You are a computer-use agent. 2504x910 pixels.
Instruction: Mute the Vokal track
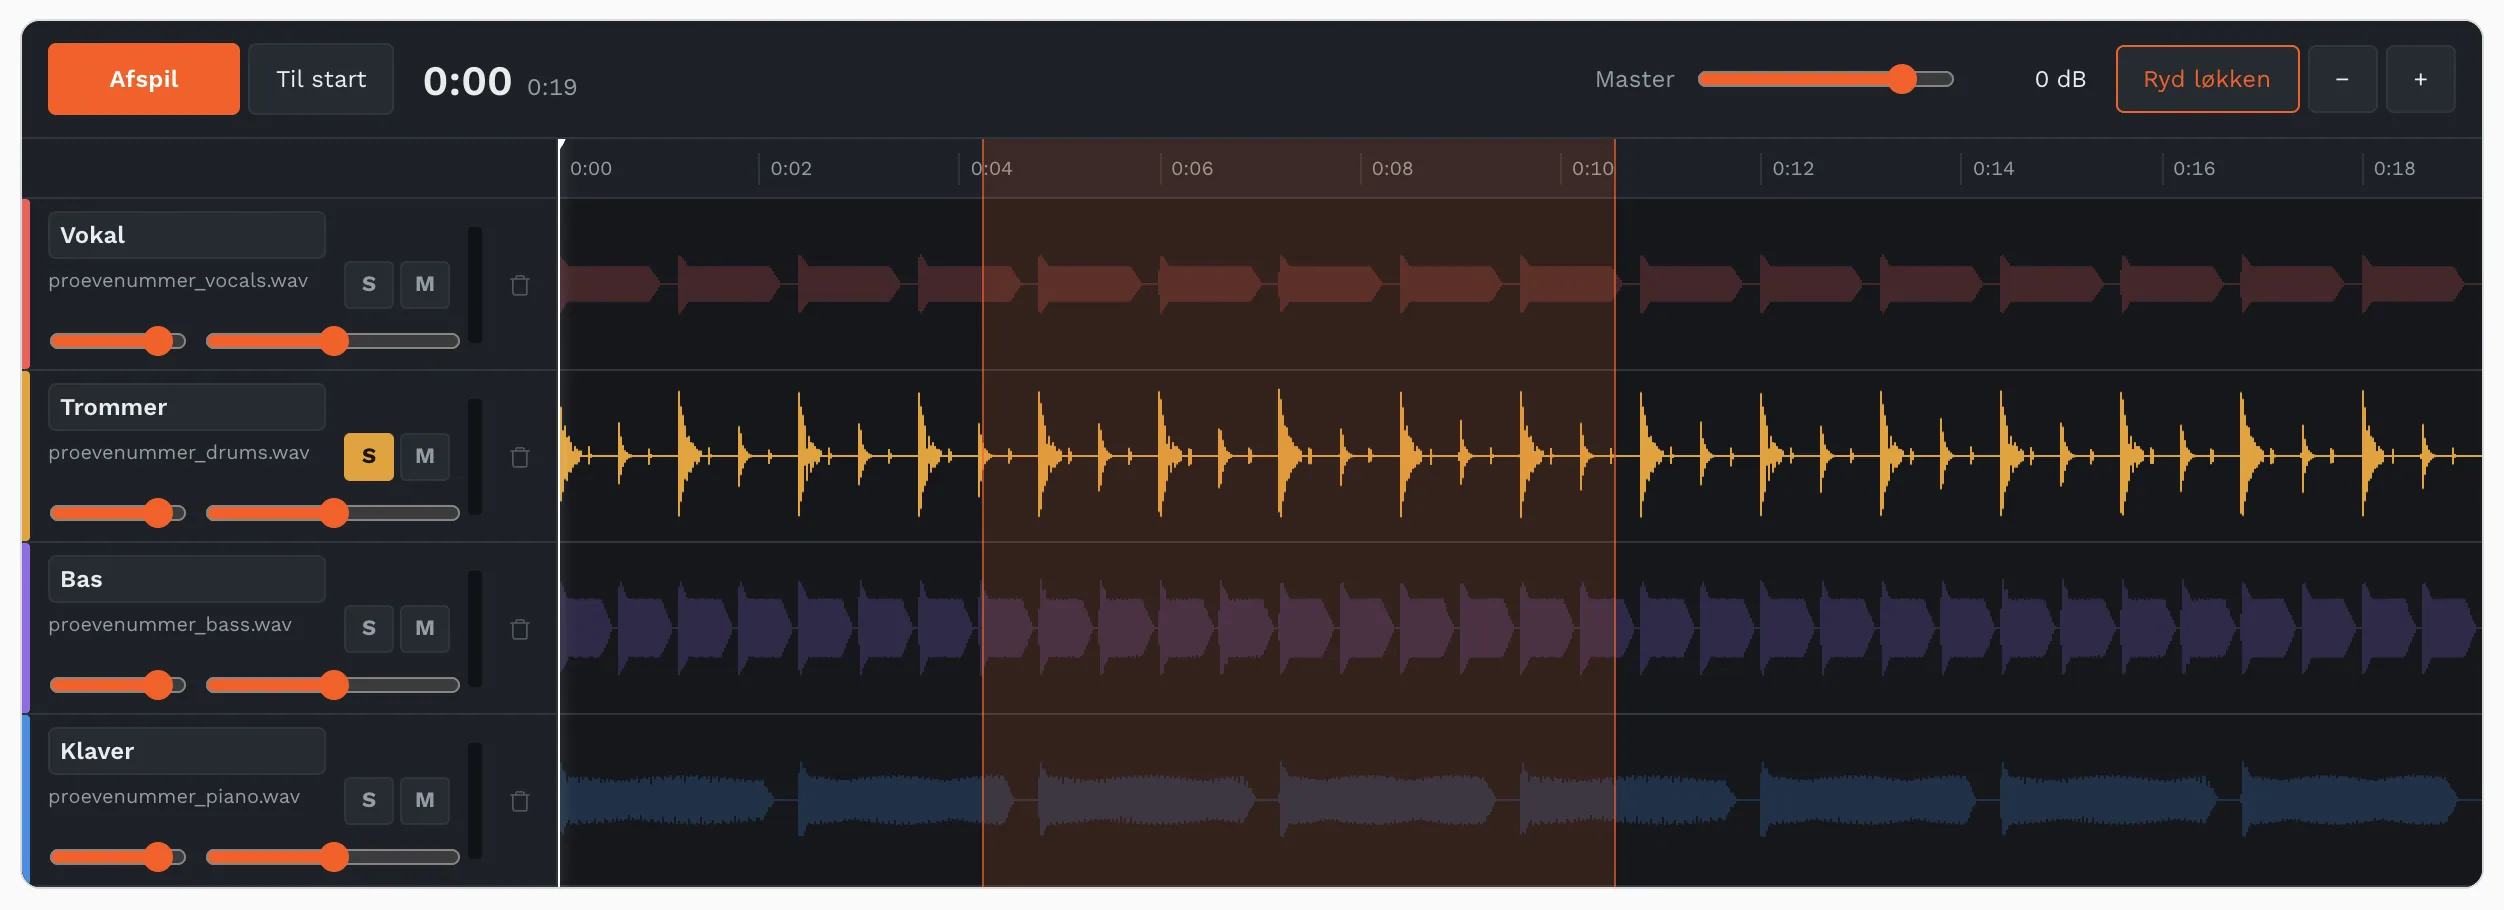[425, 284]
